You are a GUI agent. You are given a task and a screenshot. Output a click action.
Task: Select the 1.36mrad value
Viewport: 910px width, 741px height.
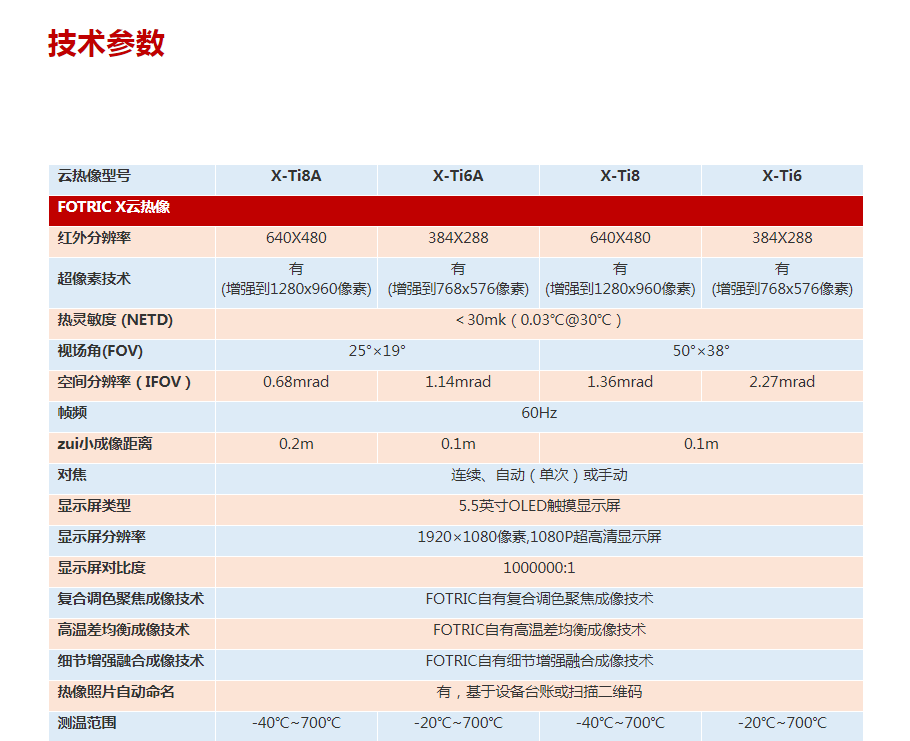[620, 382]
